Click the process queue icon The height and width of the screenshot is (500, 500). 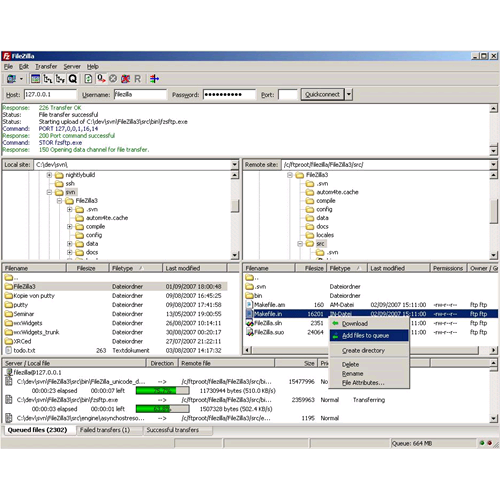tap(101, 79)
